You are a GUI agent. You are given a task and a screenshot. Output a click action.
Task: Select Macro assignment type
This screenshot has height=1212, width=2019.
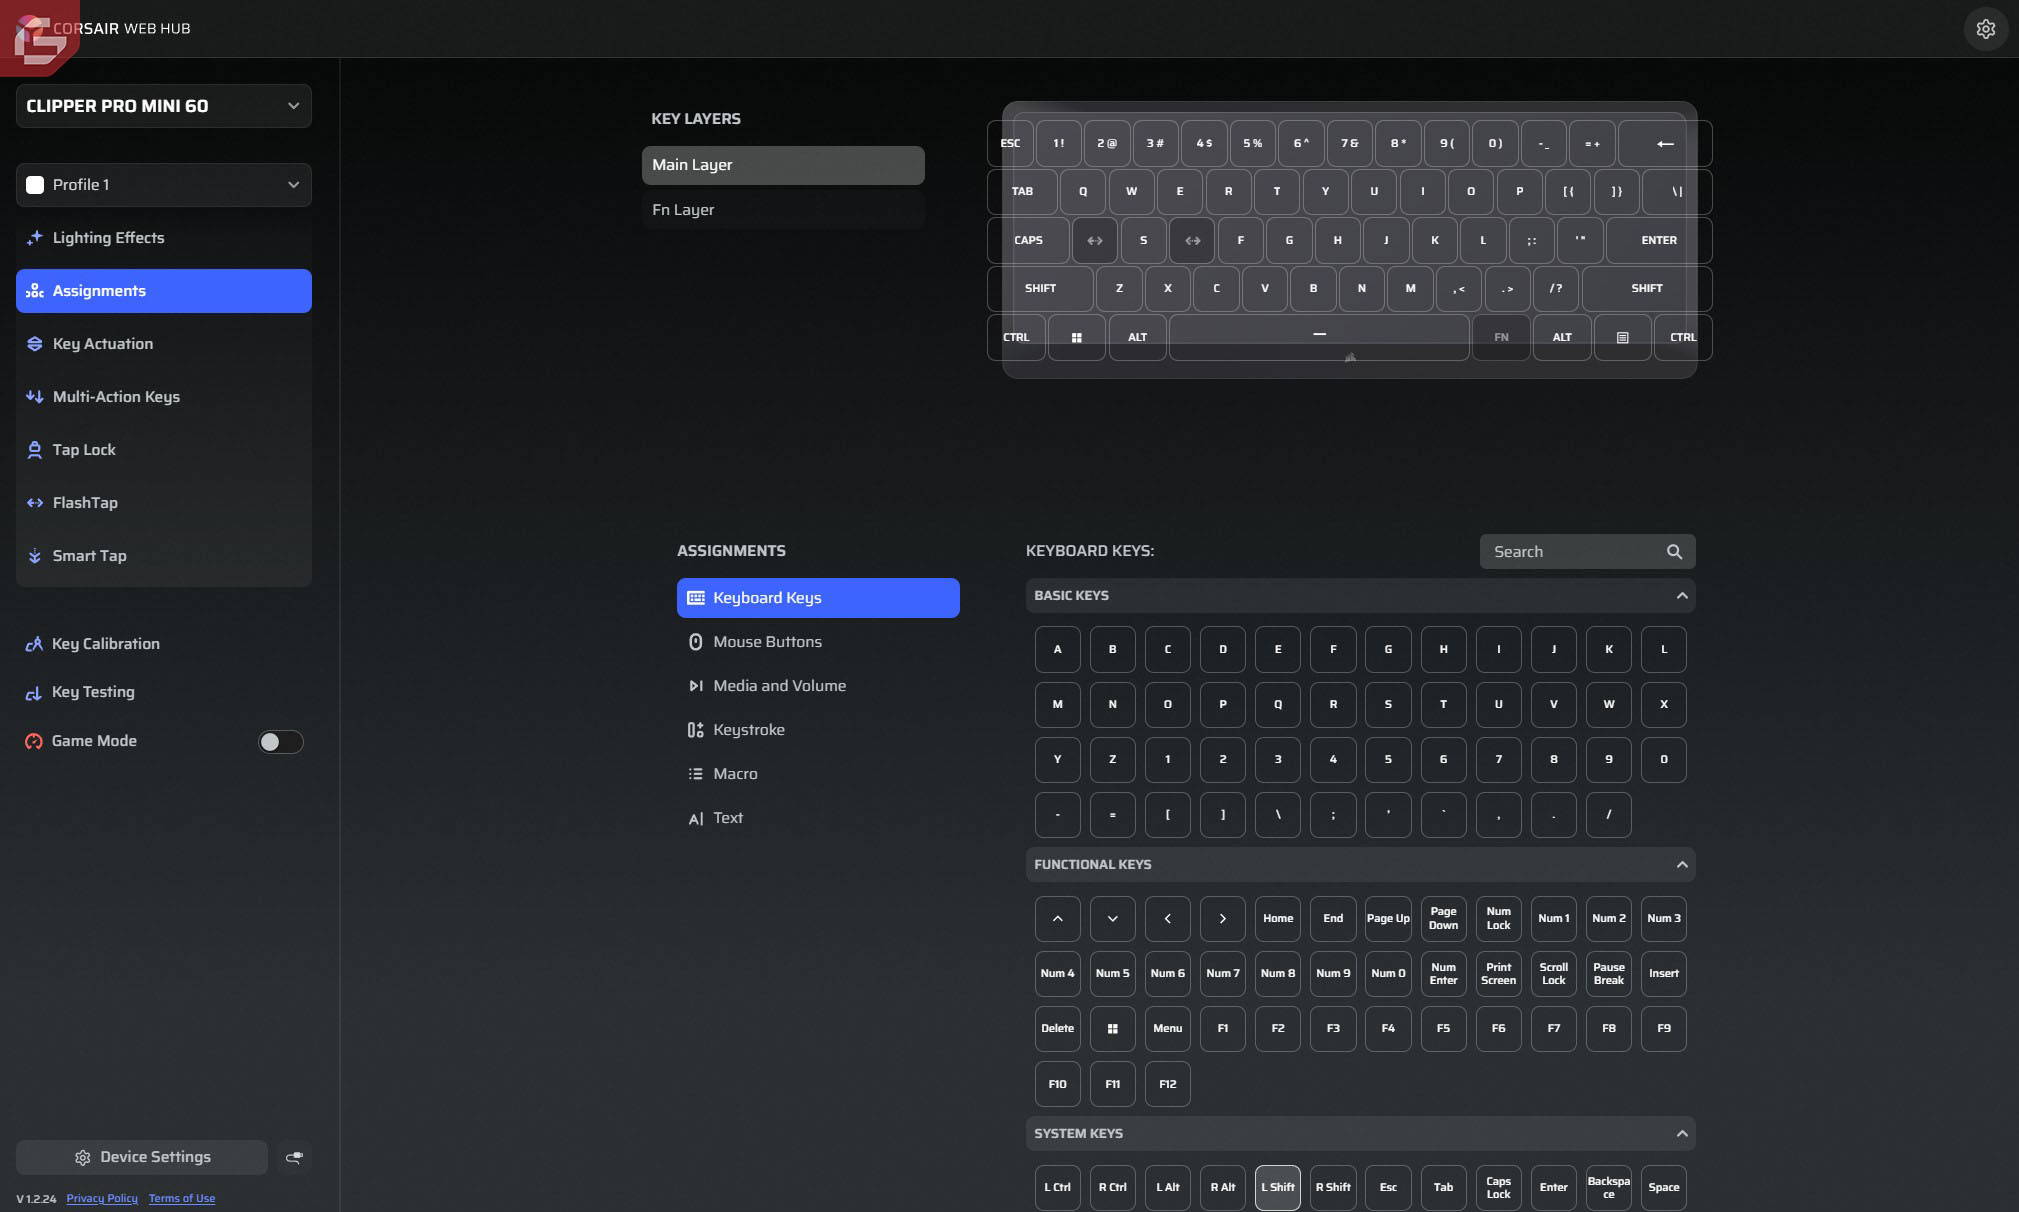[818, 774]
